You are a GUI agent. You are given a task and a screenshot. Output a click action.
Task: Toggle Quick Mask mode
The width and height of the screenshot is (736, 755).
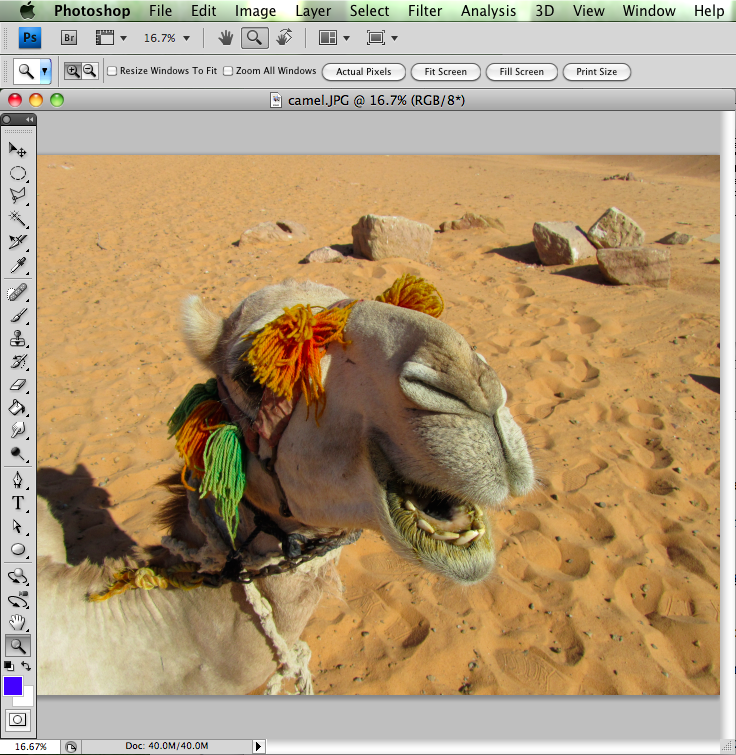(18, 720)
